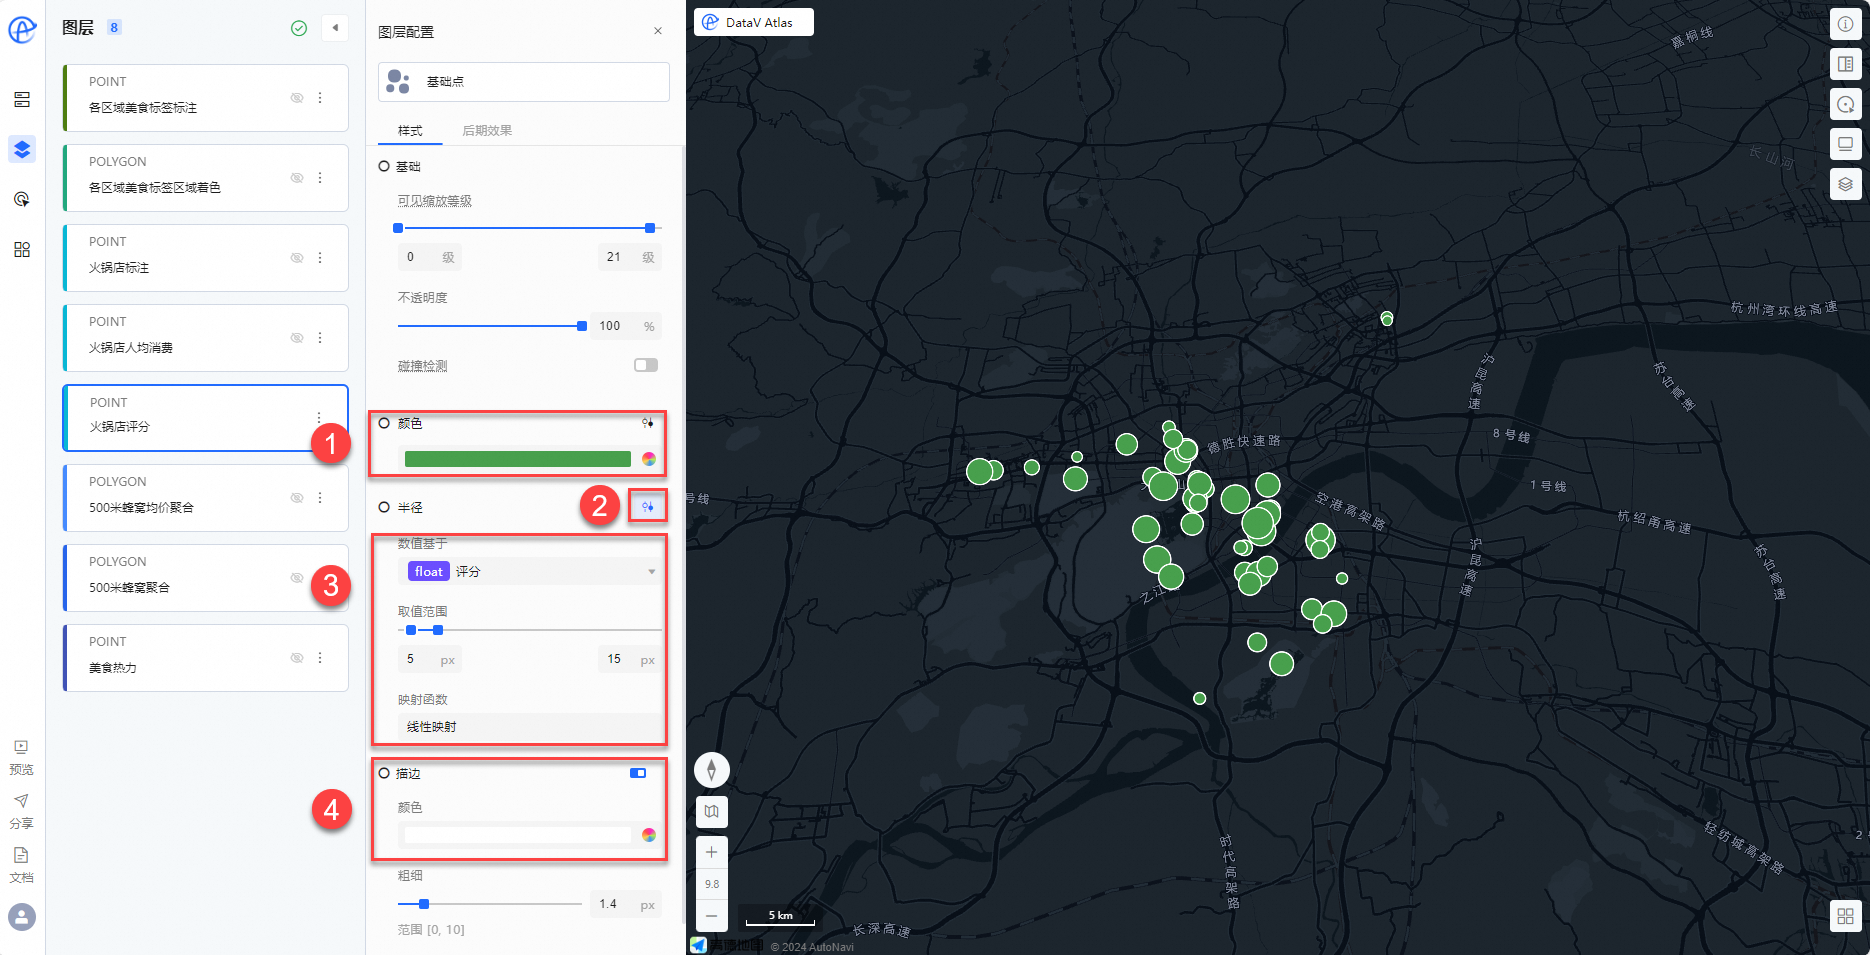This screenshot has height=955, width=1870.
Task: Click the white stroke color bar
Action: pos(517,835)
